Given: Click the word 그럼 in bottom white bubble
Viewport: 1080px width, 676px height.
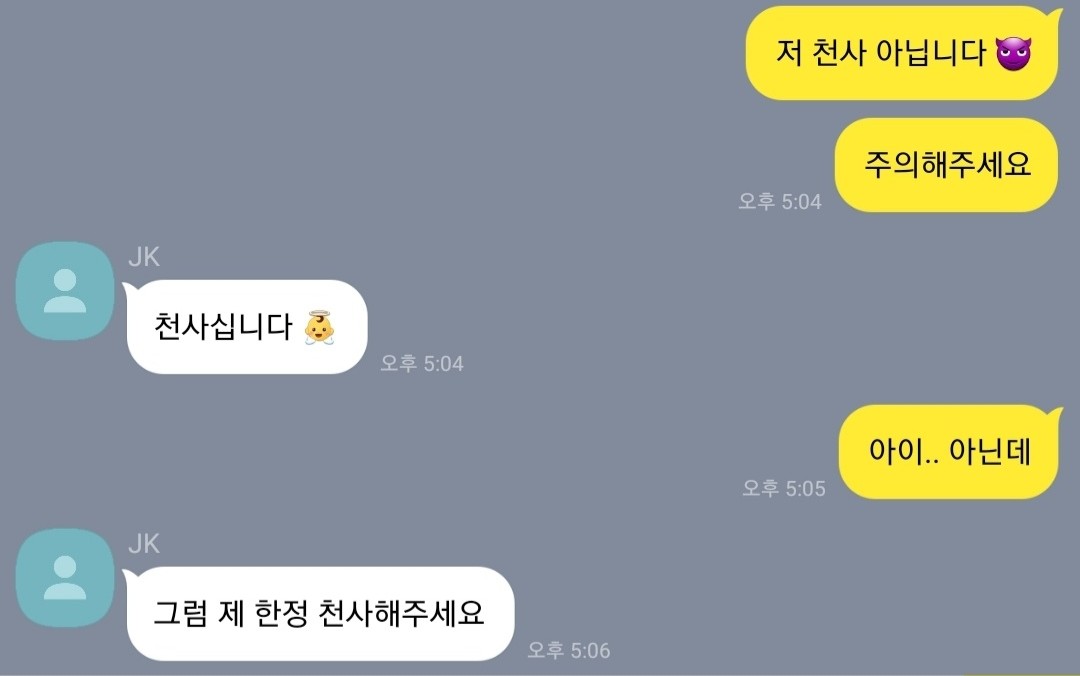Looking at the screenshot, I should (180, 613).
